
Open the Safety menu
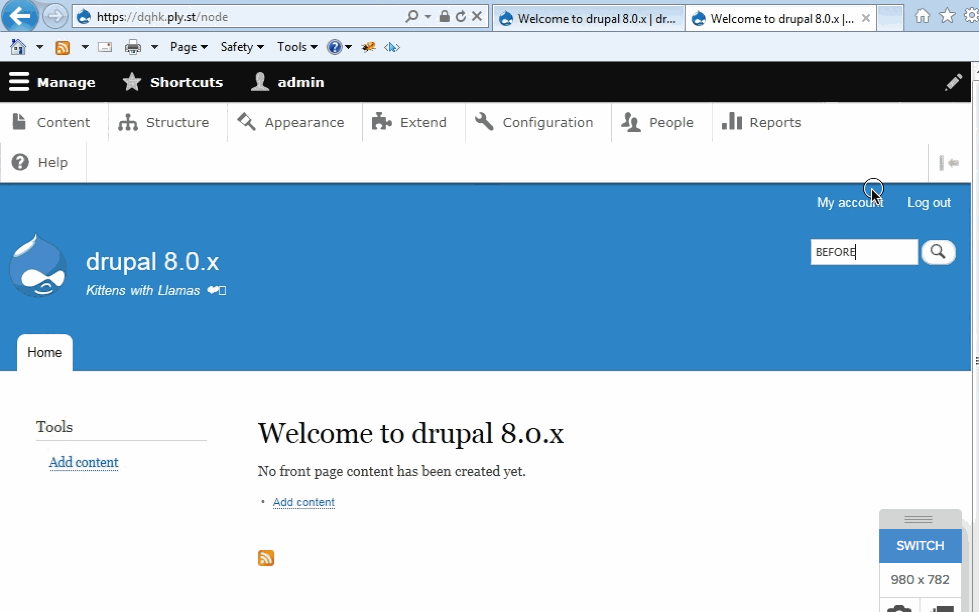242,47
